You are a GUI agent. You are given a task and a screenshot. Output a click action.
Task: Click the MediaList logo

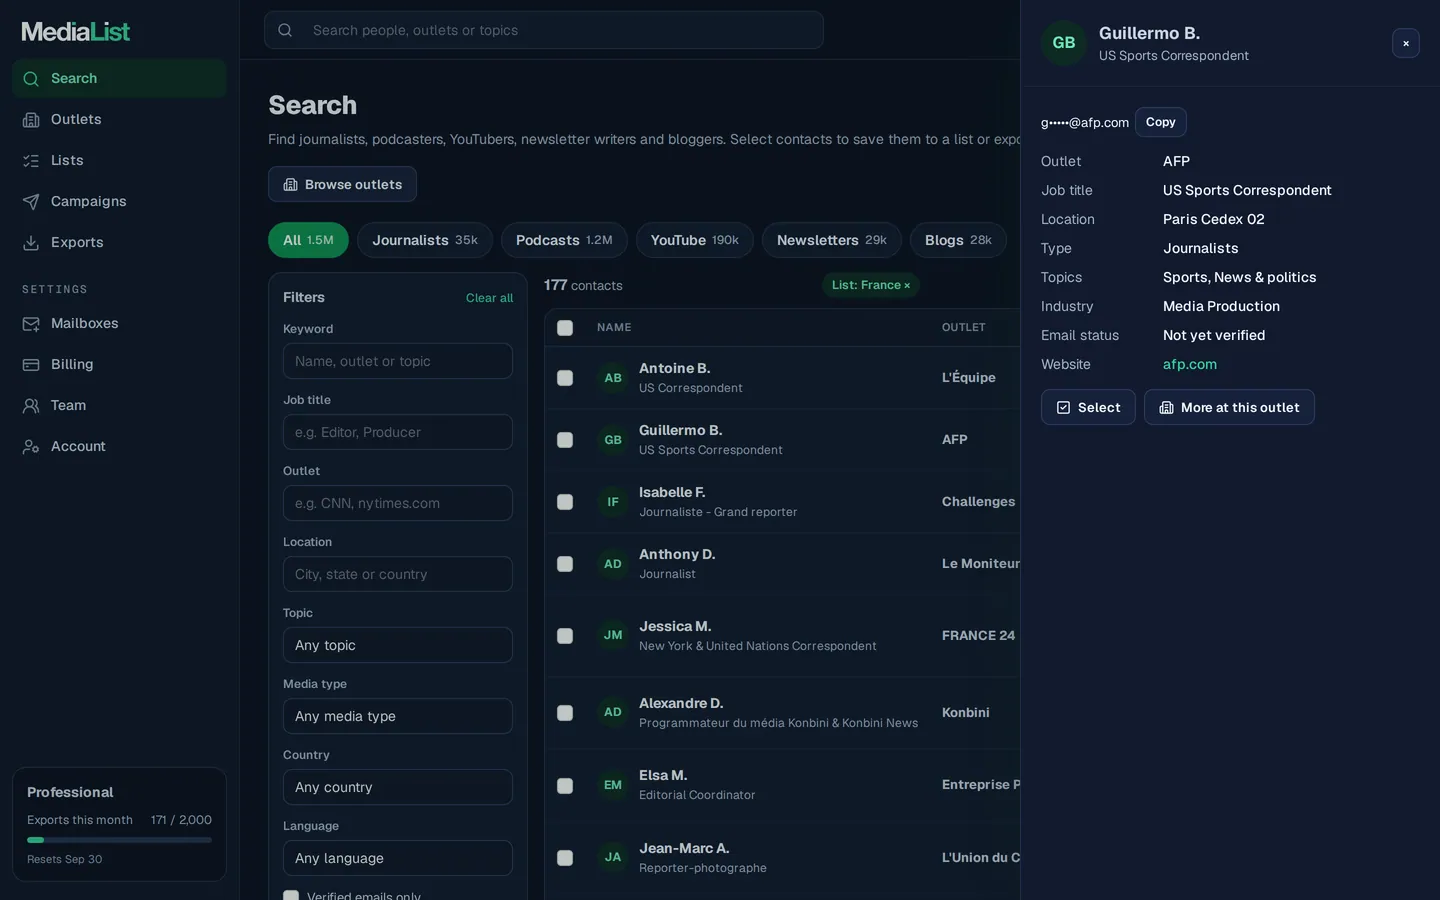(x=76, y=32)
